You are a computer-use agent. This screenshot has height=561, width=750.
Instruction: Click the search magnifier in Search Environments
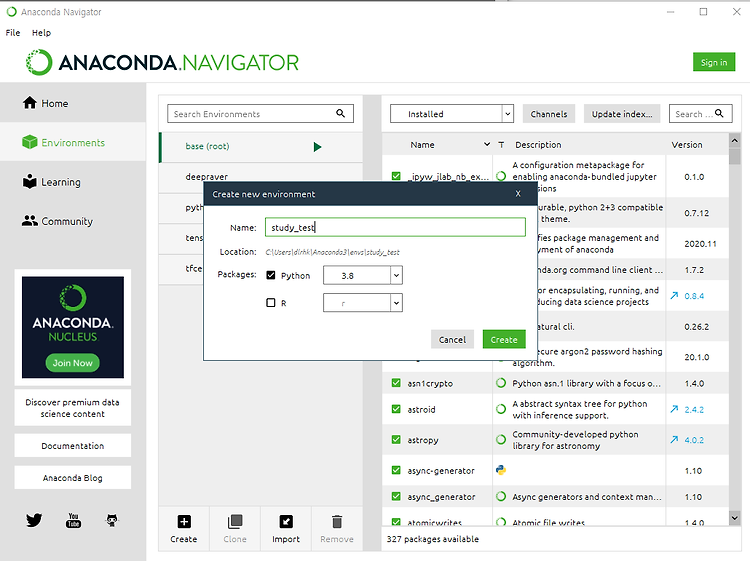(x=340, y=113)
